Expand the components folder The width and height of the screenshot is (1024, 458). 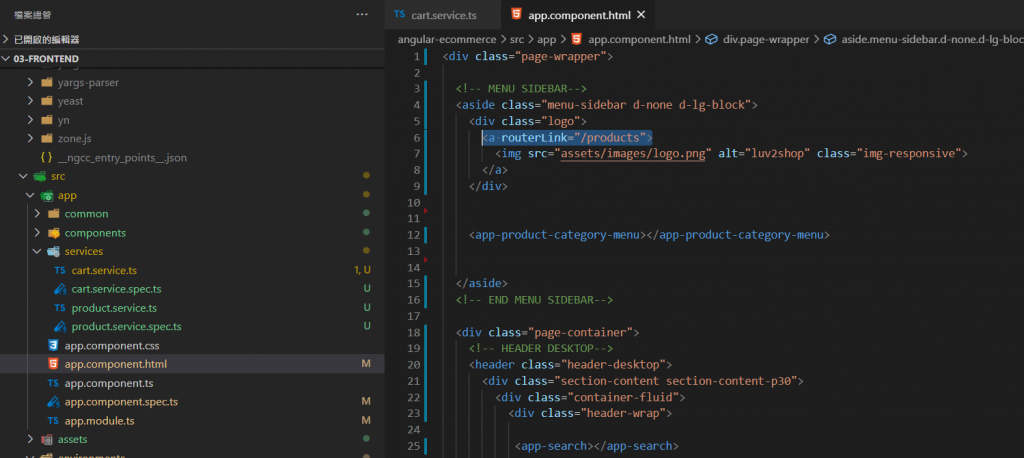tap(37, 233)
